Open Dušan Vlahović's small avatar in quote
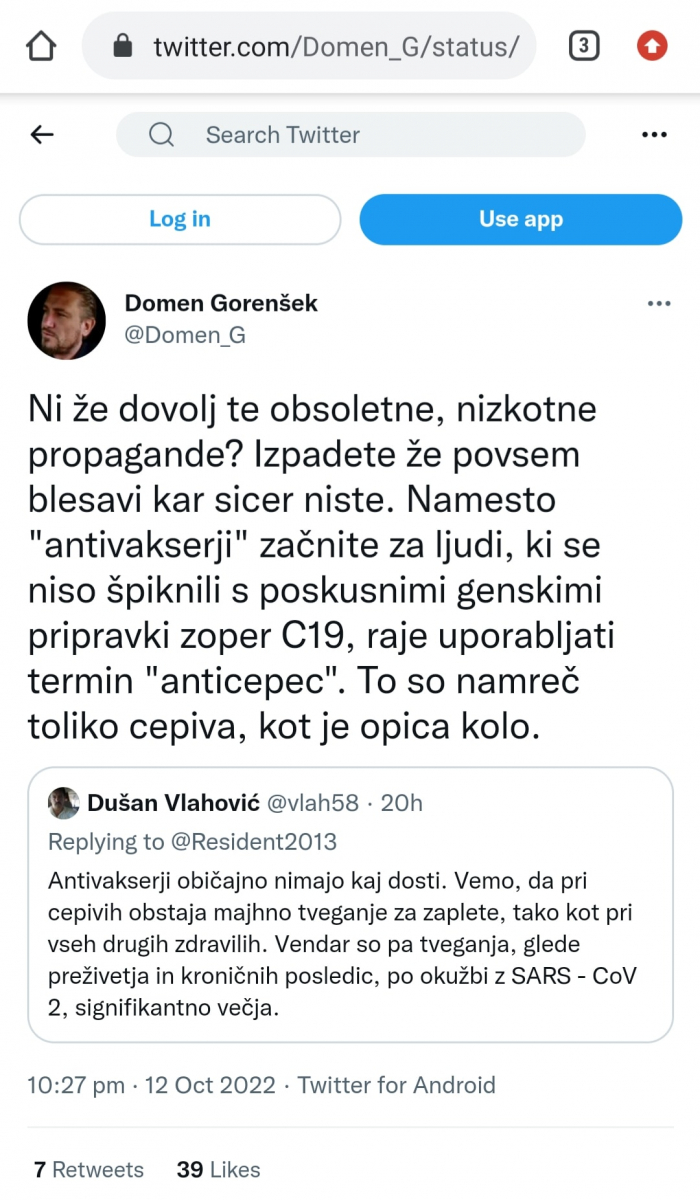 (63, 803)
